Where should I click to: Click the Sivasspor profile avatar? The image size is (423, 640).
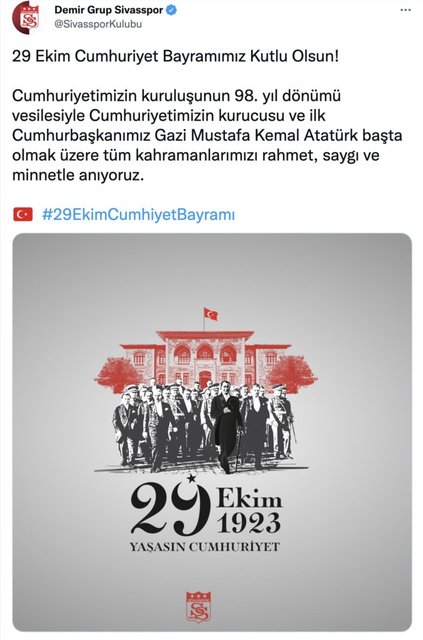click(27, 17)
